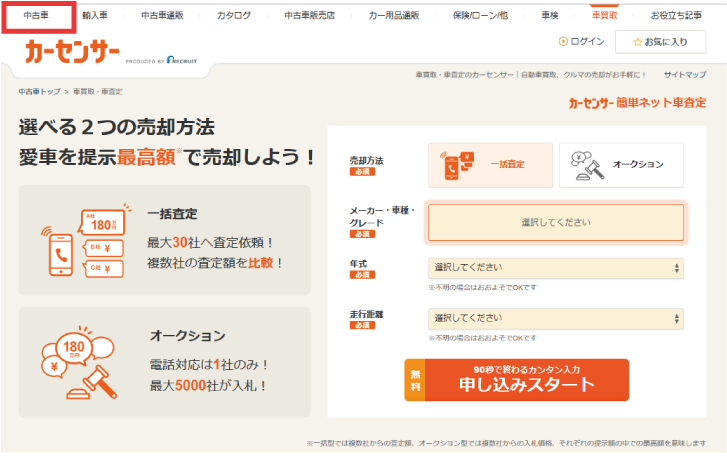Screen dimensions: 727x458
Task: Click the 必須 badge under 走行距離
Action: (362, 325)
